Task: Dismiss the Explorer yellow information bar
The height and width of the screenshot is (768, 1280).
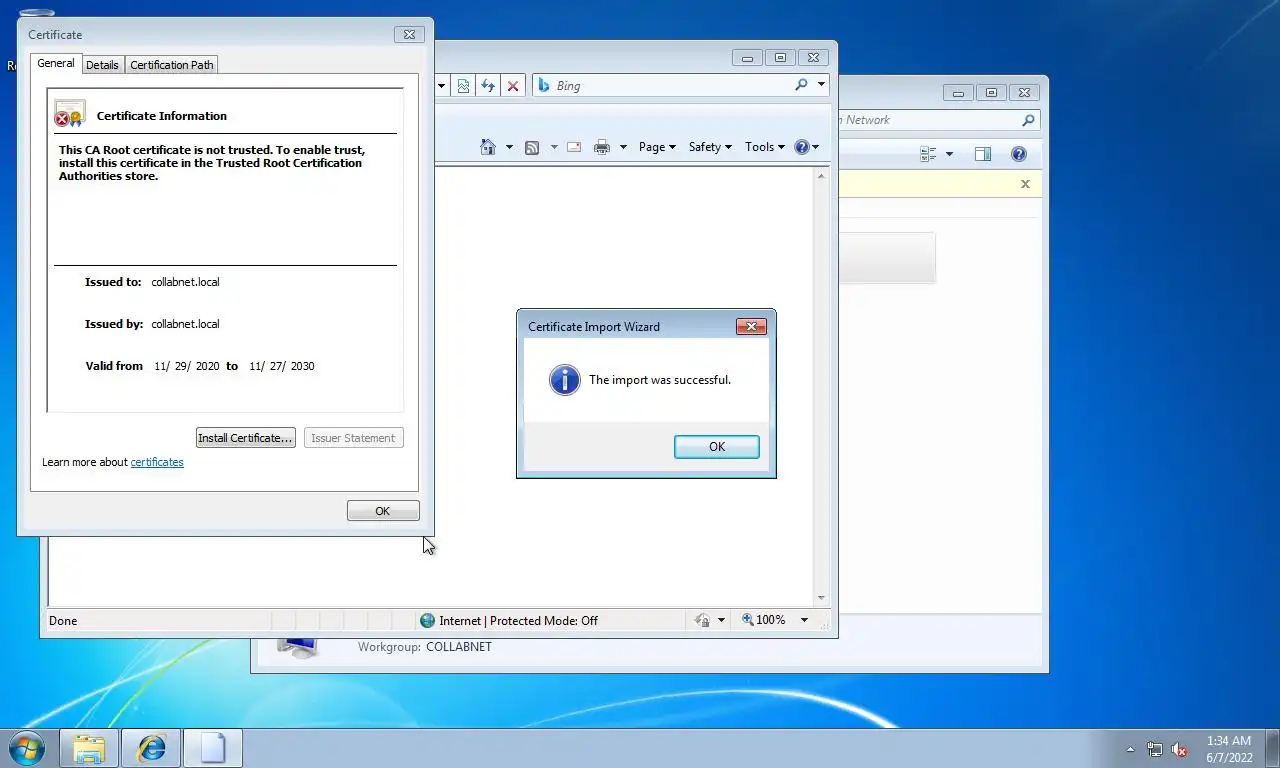Action: pos(1025,184)
